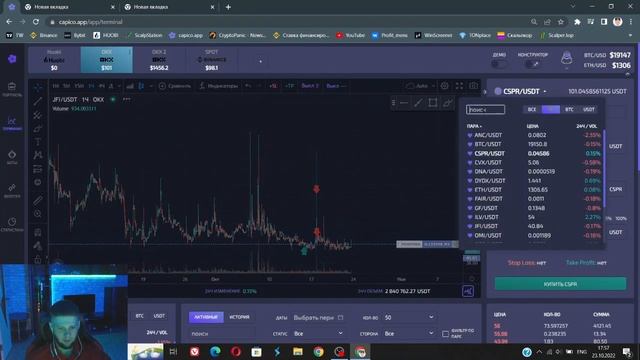The width and height of the screenshot is (640, 360).
Task: Open the portfolio briefcase sidebar icon
Action: click(12, 87)
